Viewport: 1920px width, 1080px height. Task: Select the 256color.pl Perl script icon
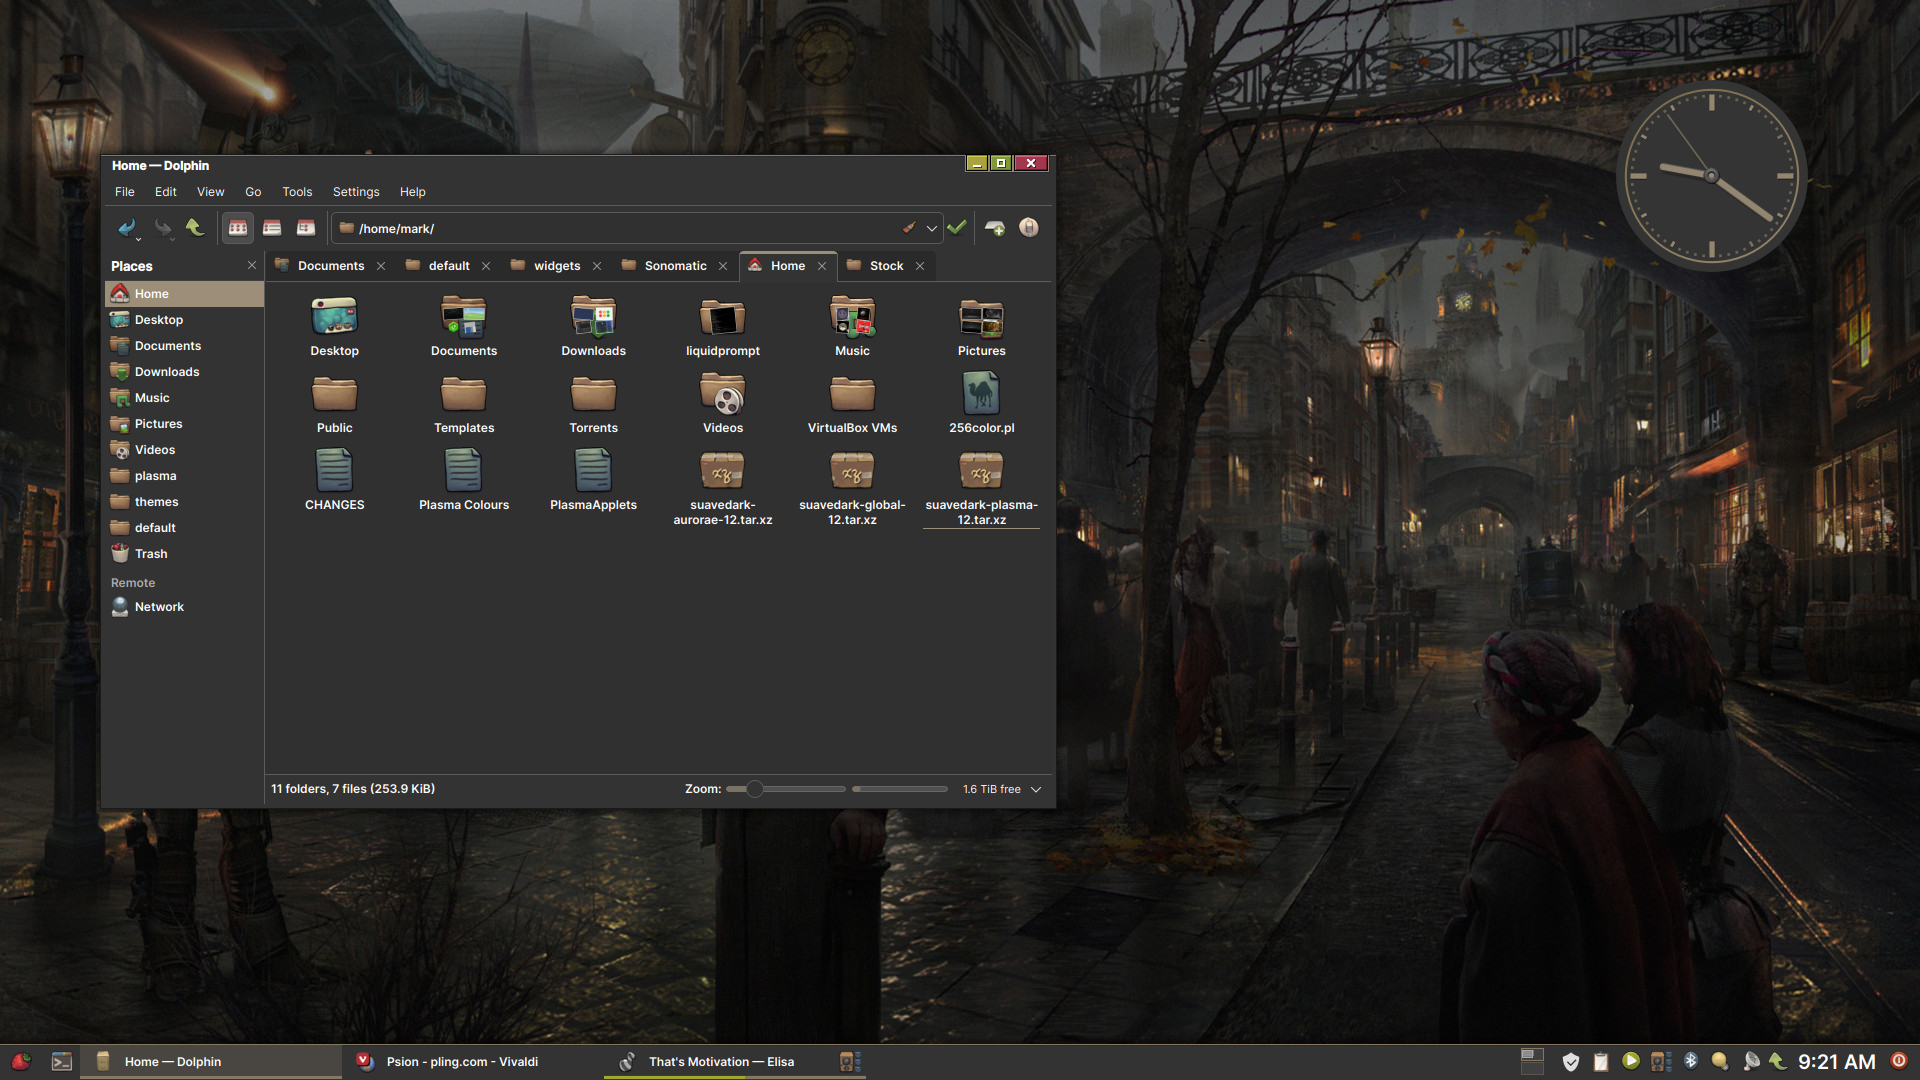(982, 394)
